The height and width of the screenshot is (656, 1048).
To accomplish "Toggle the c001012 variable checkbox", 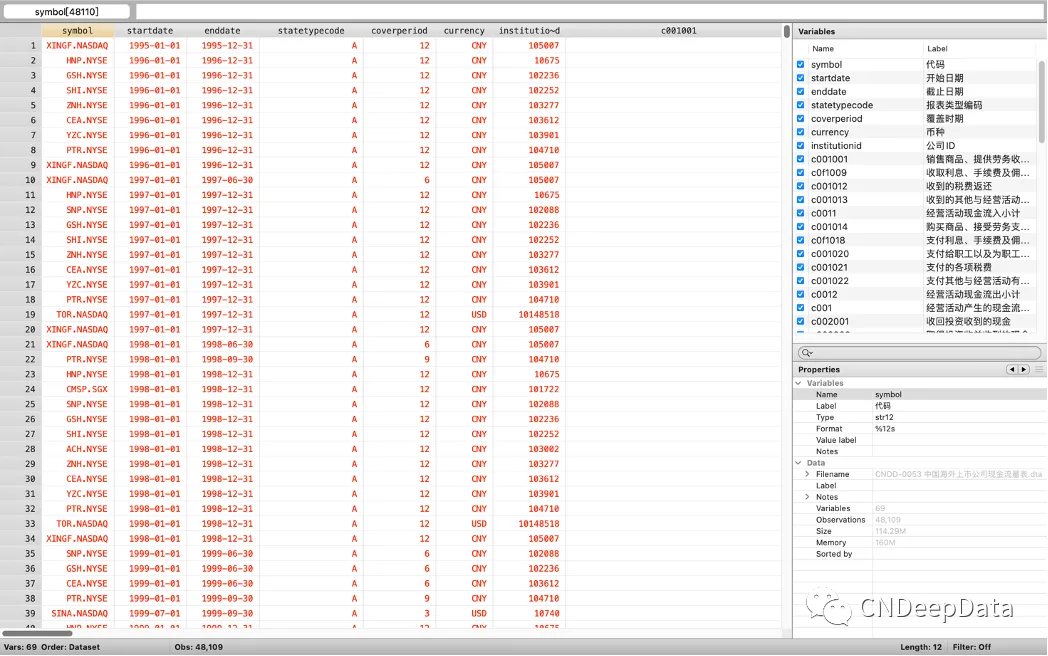I will click(x=800, y=186).
